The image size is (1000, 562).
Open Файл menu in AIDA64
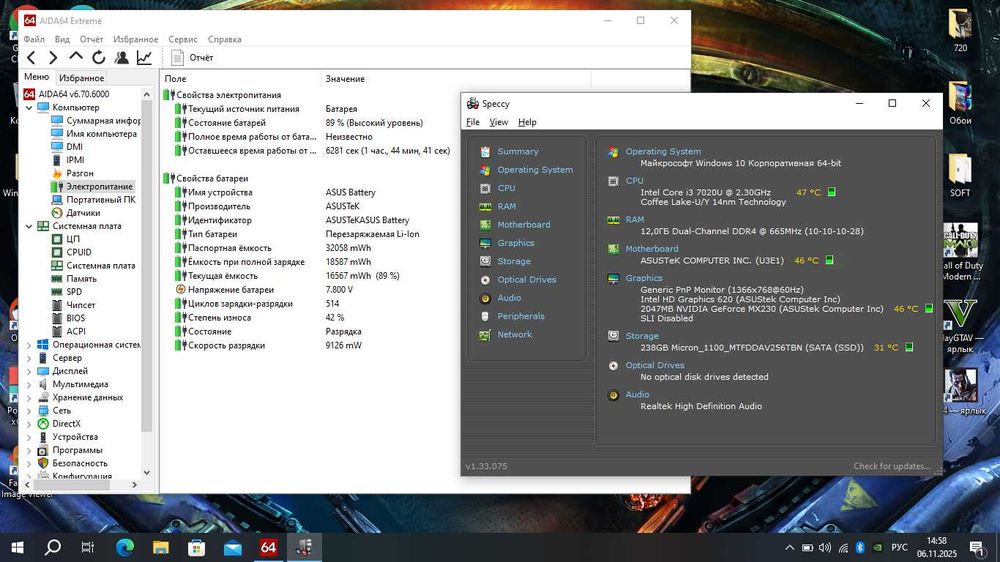pos(34,39)
